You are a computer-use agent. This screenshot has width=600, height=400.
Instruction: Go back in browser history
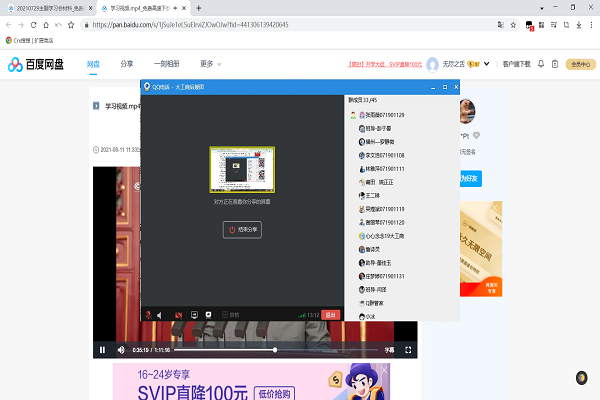[8, 25]
